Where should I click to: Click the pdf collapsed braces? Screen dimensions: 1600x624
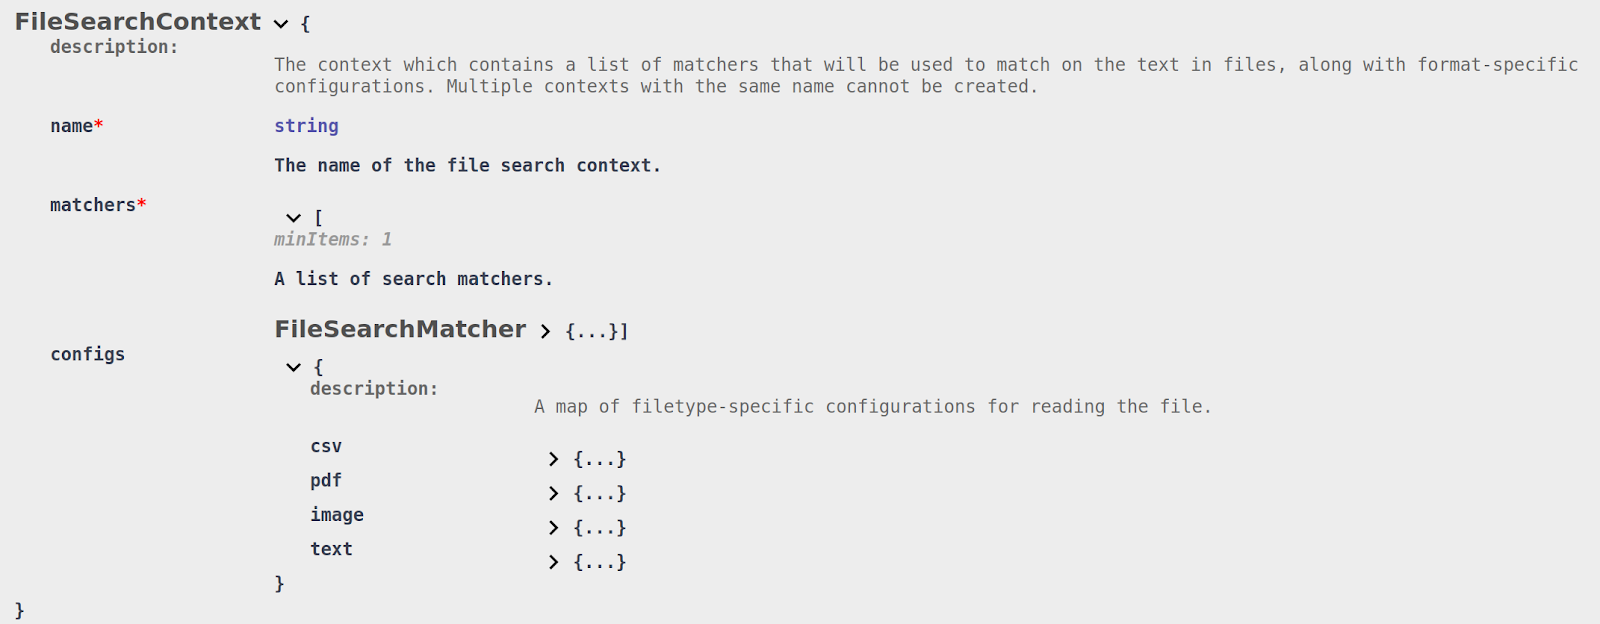599,493
